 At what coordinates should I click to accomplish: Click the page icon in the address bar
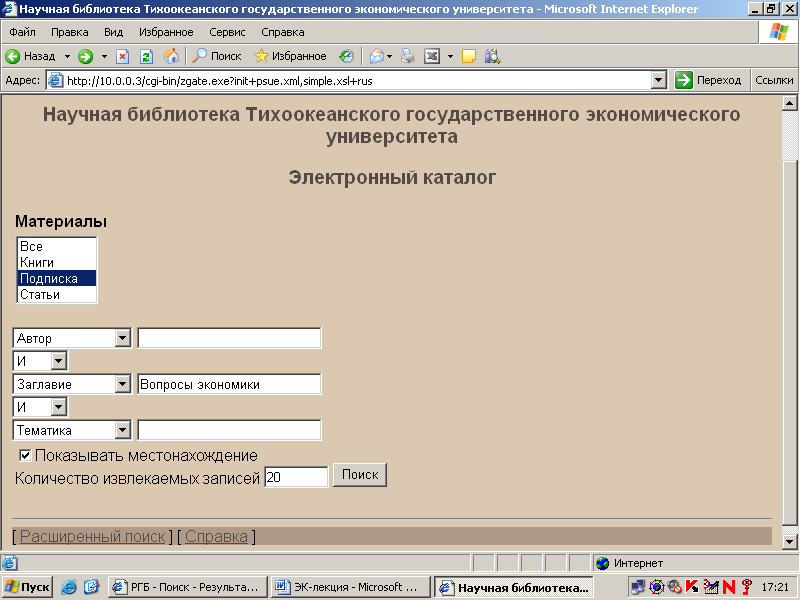(55, 81)
